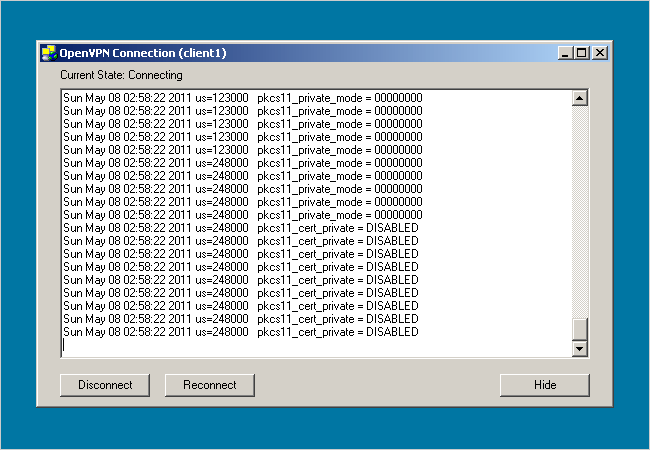
Task: Click the scrollbar thumb in the log
Action: point(580,329)
